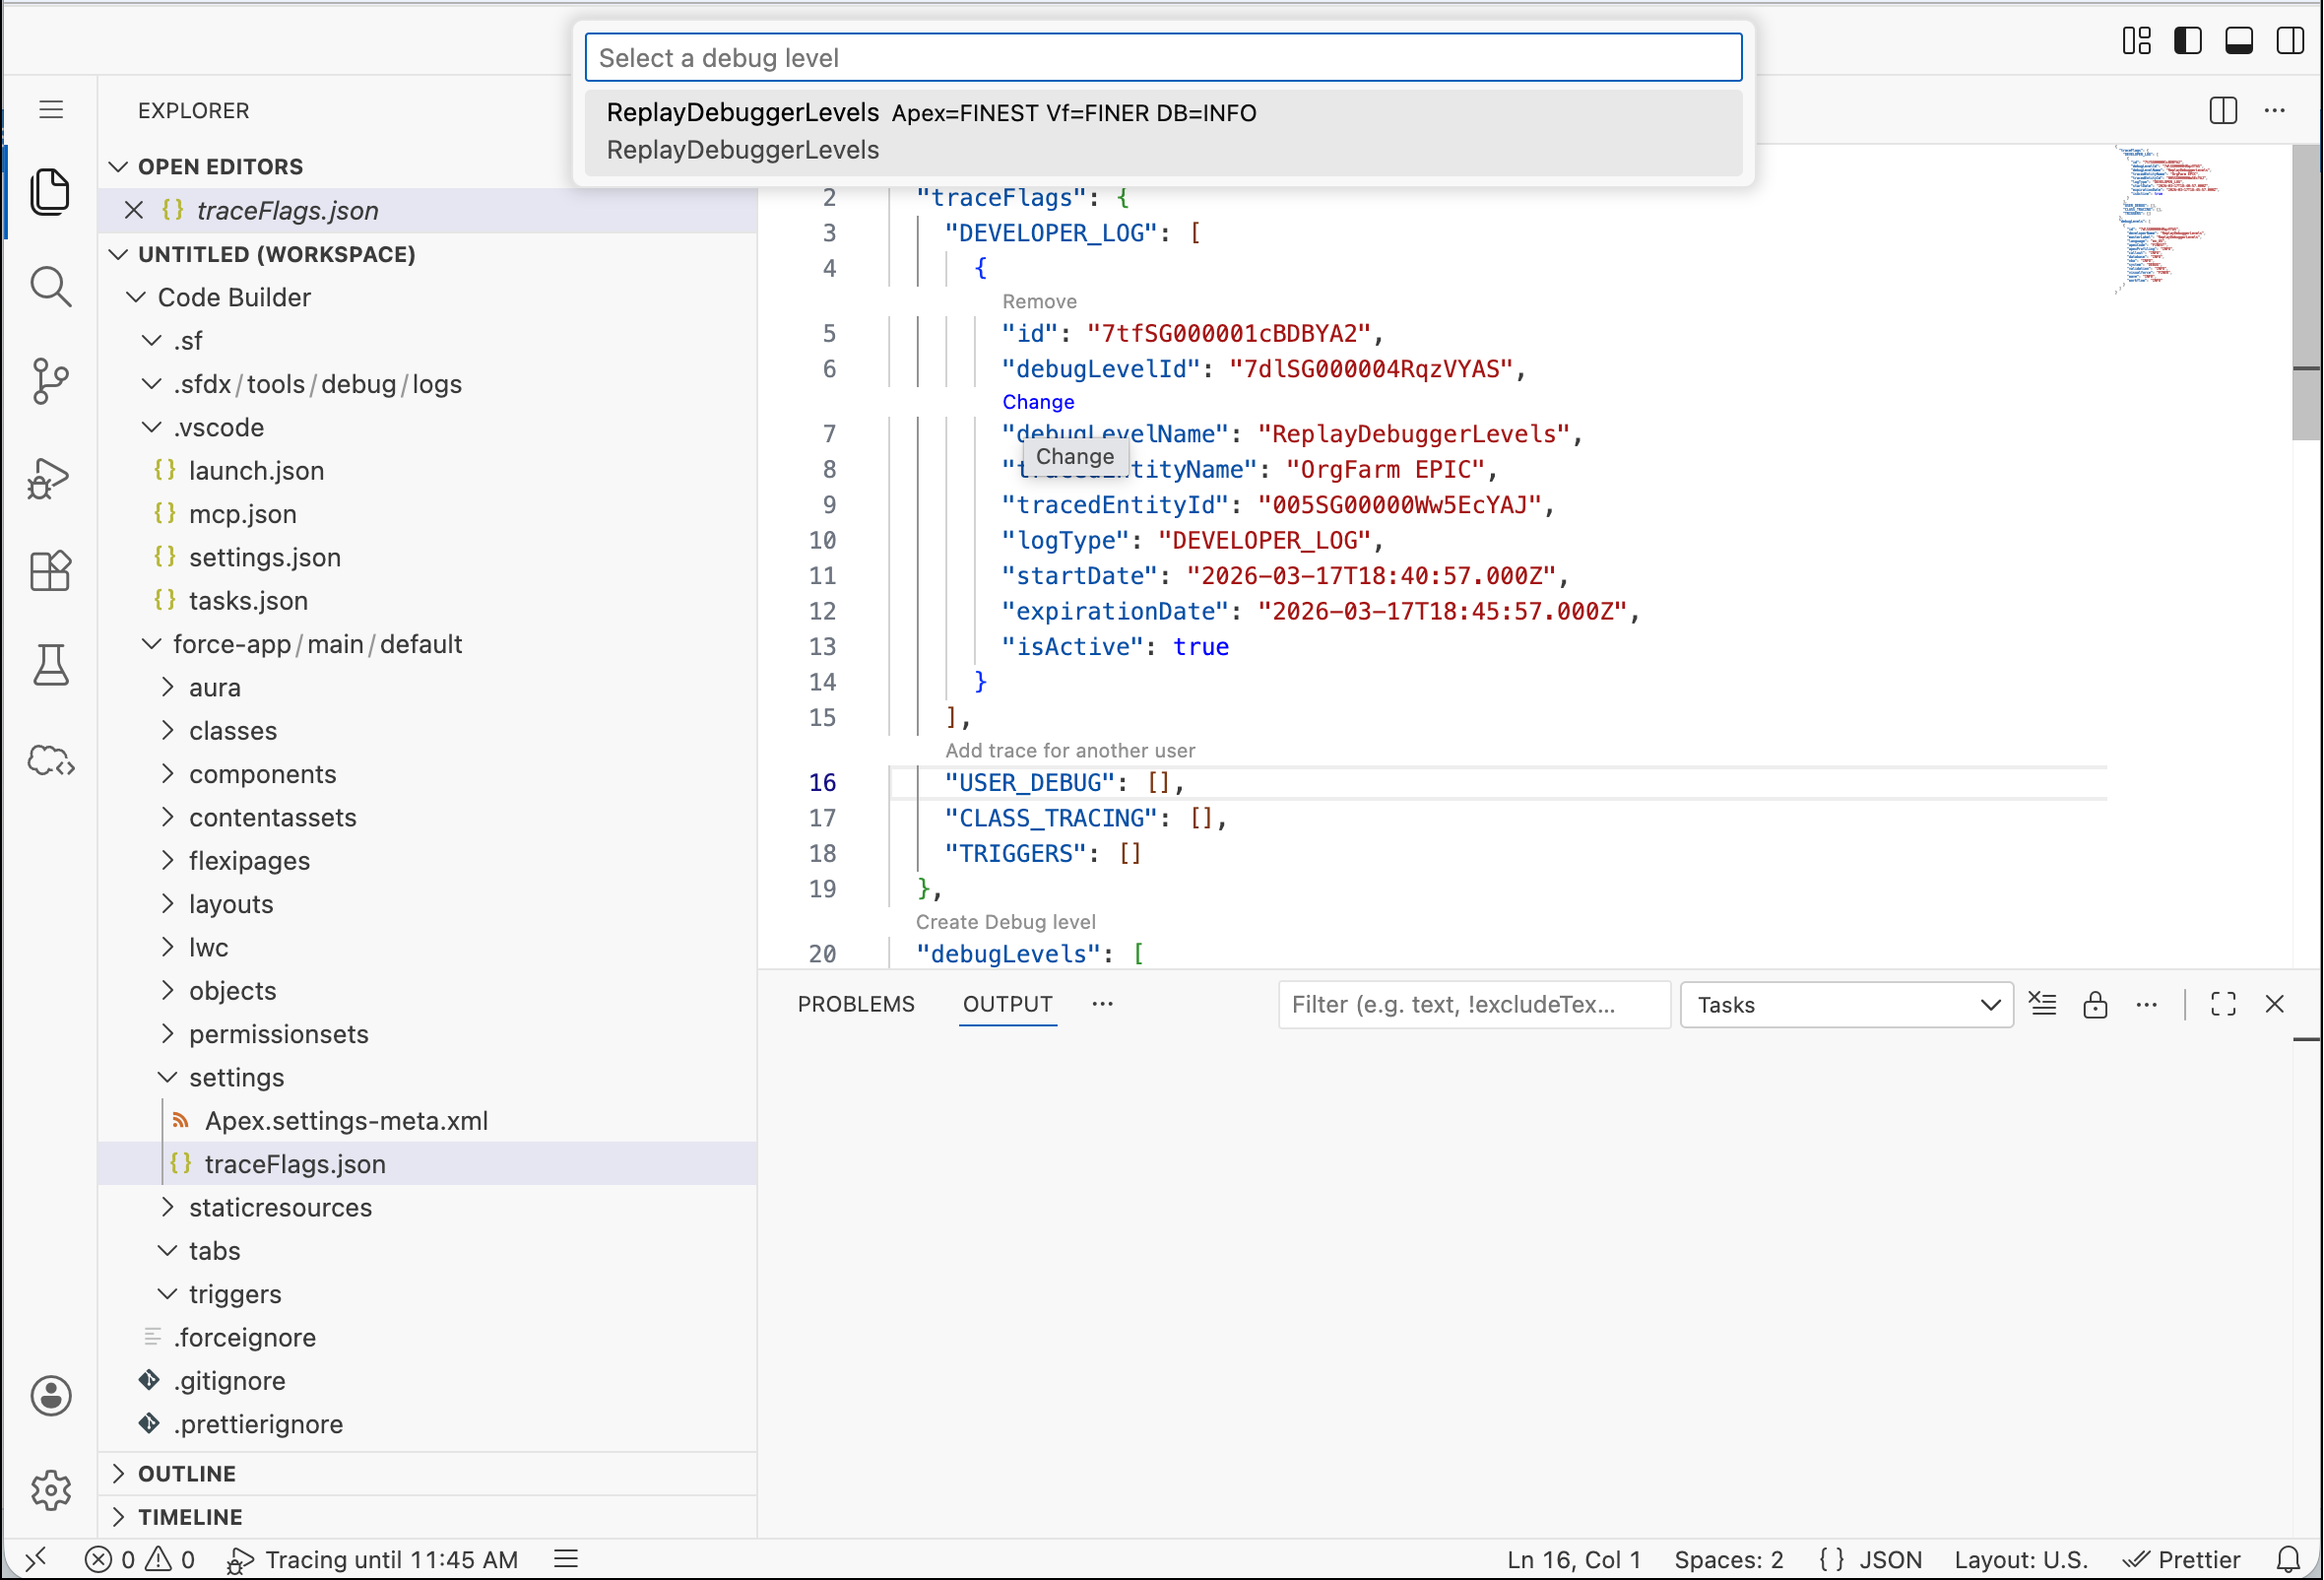2324x1580 pixels.
Task: Click the Remove code lens link
Action: [x=1039, y=301]
